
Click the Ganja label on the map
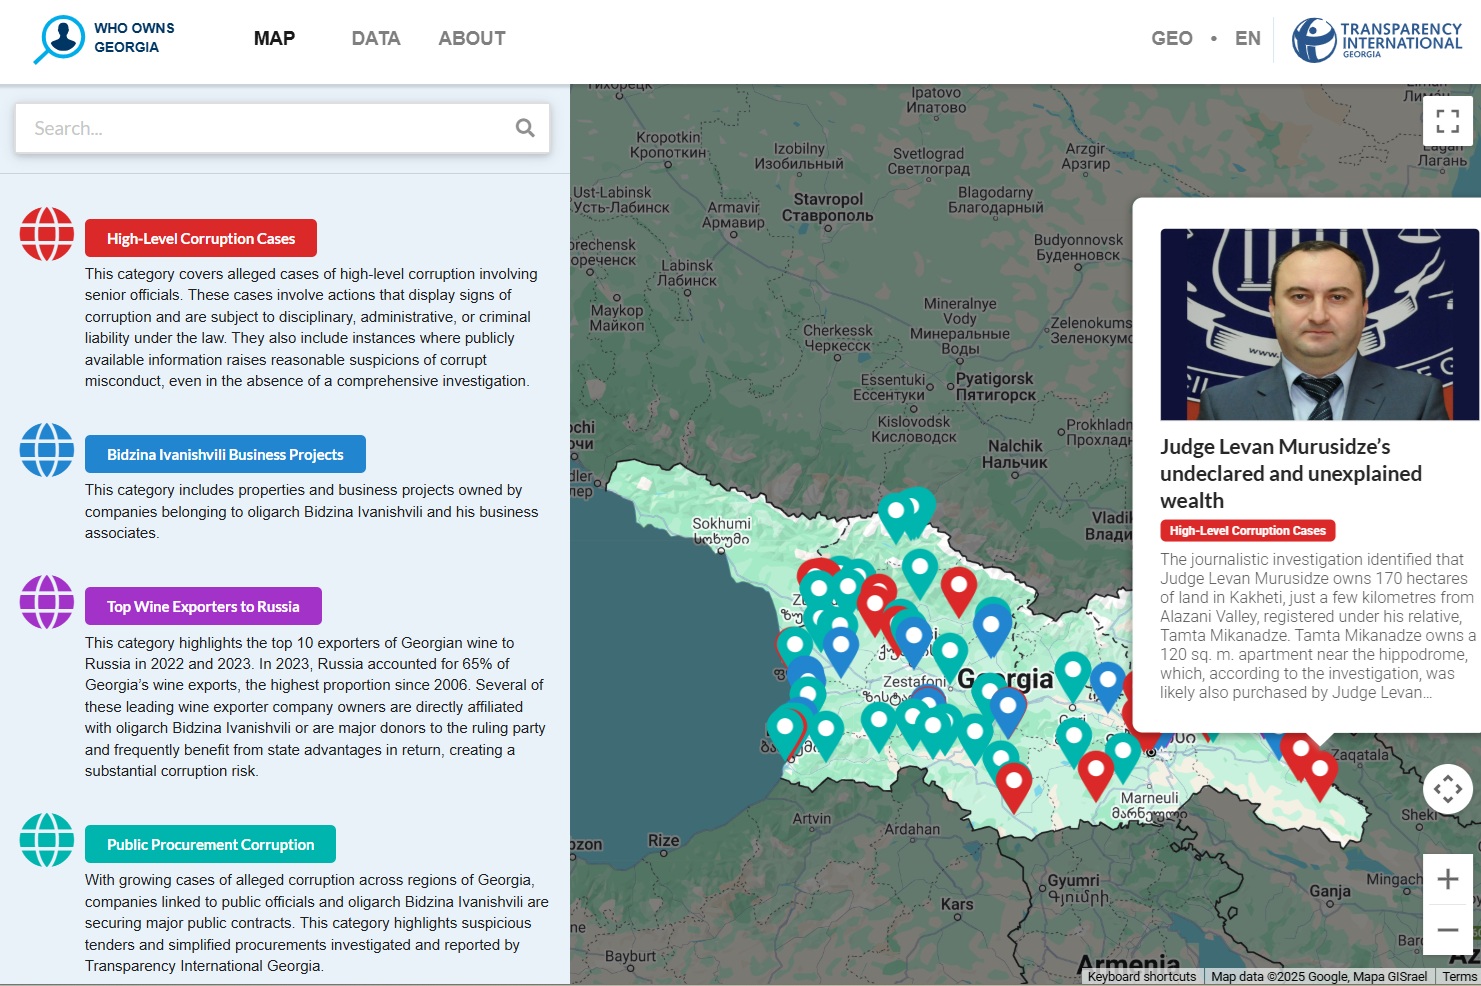1330,891
